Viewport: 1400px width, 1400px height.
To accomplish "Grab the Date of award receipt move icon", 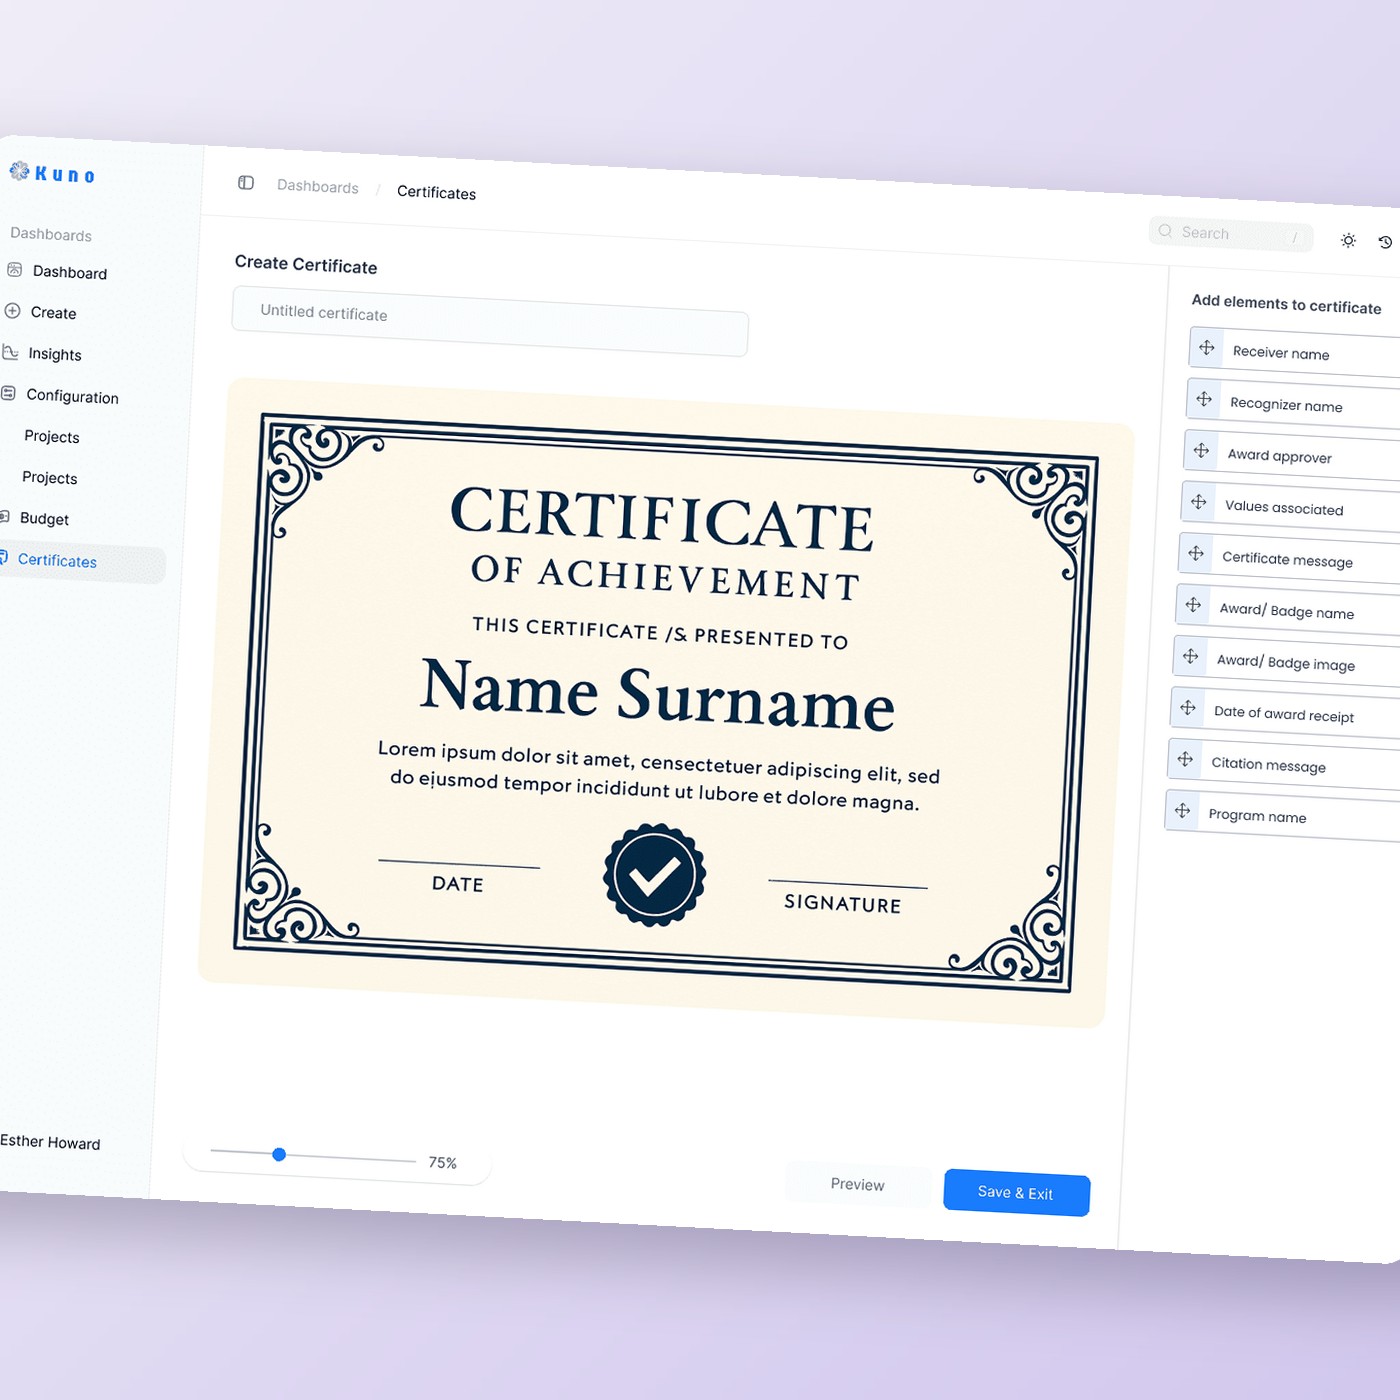I will click(x=1188, y=707).
